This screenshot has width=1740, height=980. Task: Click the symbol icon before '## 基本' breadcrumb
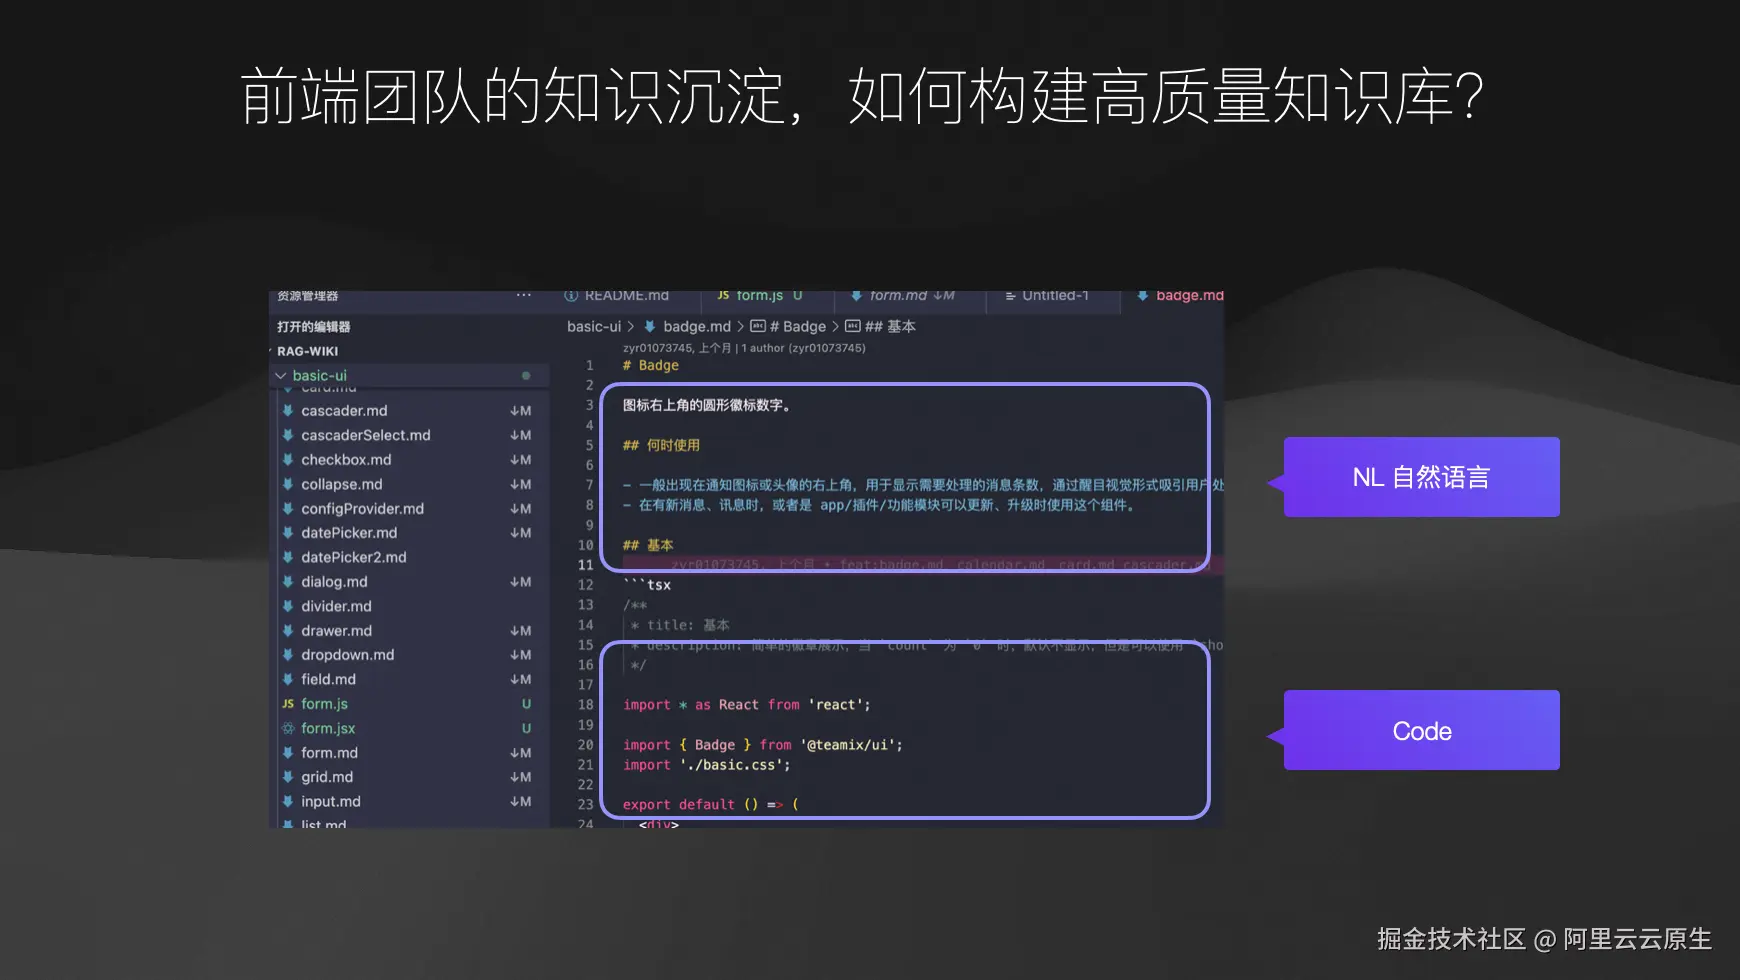pos(853,326)
